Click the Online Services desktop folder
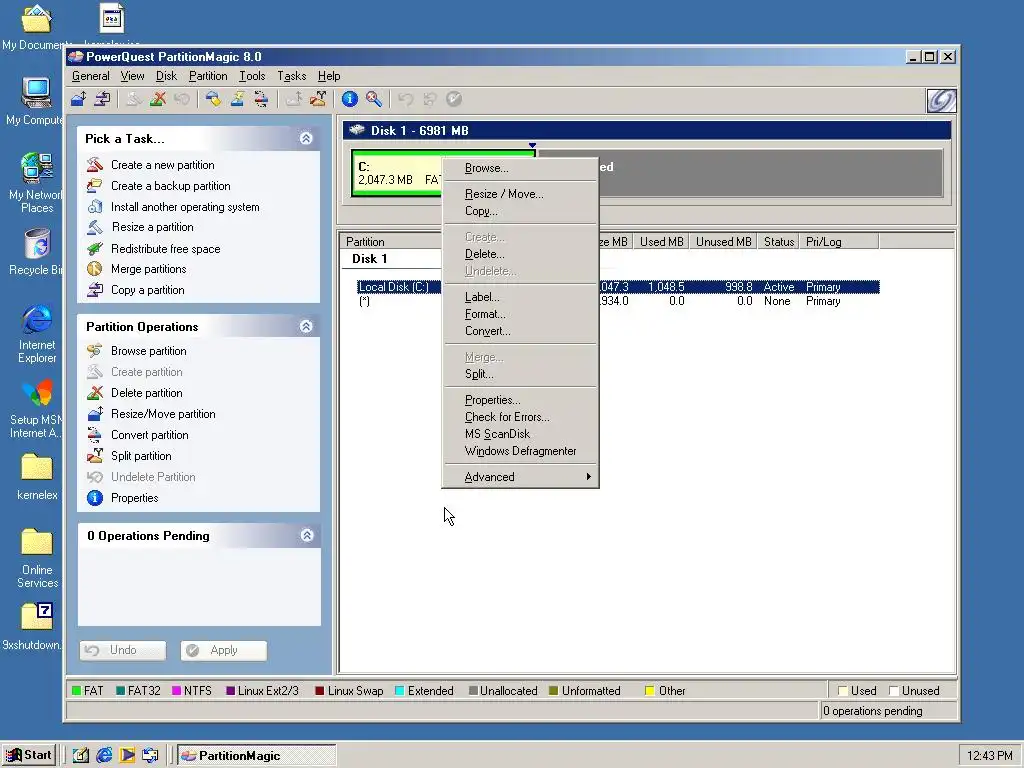Screen dimensions: 1024x768 pyautogui.click(x=37, y=558)
